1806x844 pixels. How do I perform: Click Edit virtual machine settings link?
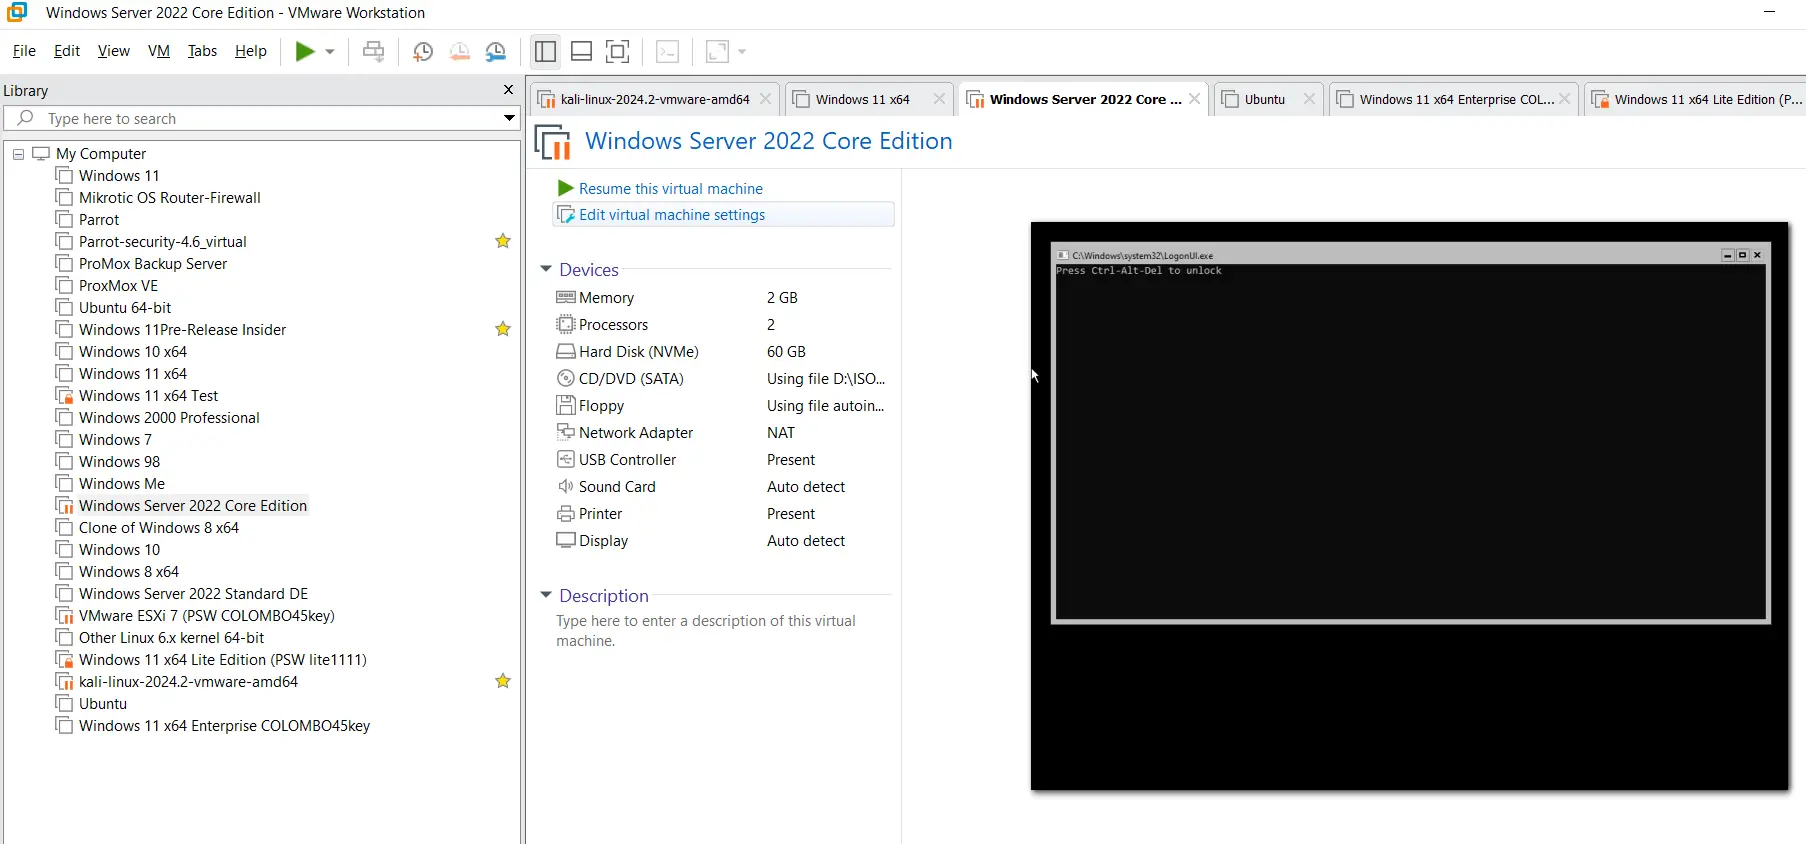(x=672, y=215)
